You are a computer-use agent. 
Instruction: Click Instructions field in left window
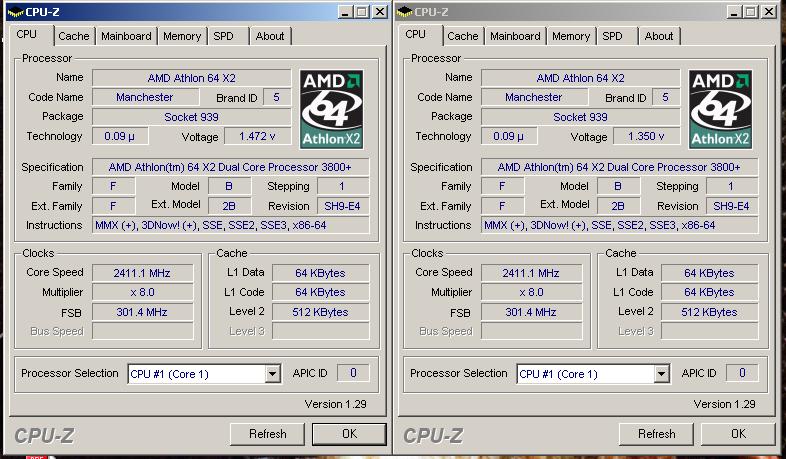(x=231, y=225)
